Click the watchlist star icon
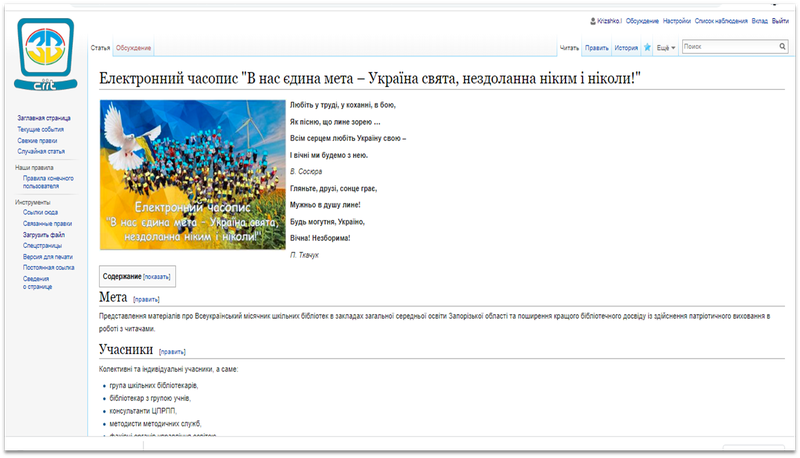Viewport: 800px width, 458px height. coord(648,47)
